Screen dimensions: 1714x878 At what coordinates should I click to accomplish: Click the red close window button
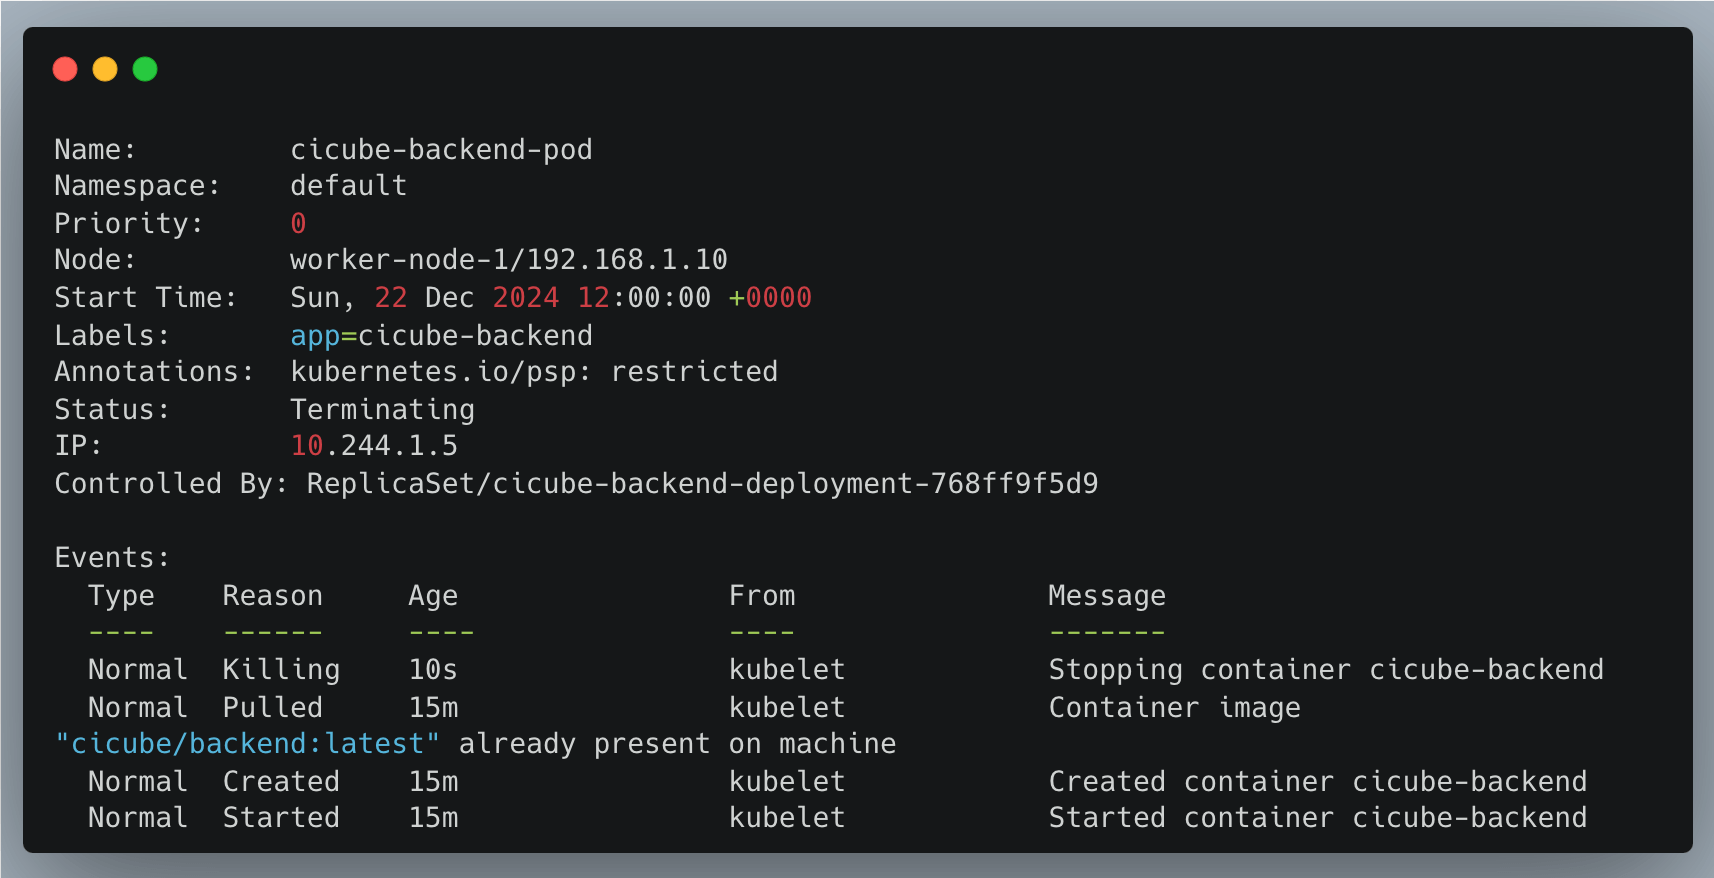(65, 69)
